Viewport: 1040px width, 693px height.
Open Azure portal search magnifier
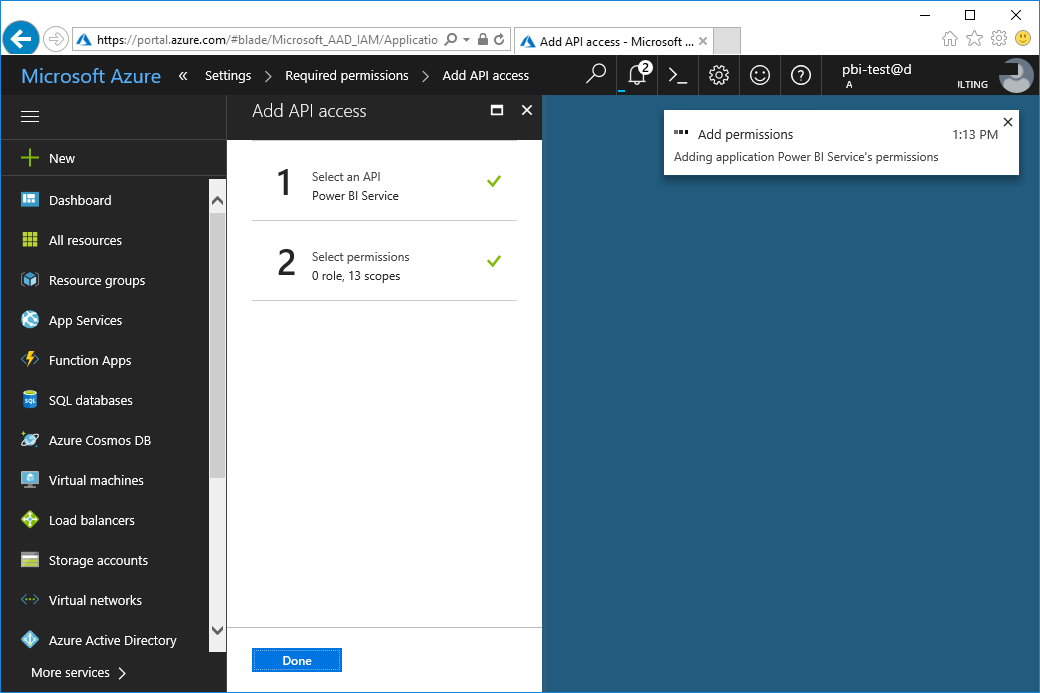coord(596,75)
